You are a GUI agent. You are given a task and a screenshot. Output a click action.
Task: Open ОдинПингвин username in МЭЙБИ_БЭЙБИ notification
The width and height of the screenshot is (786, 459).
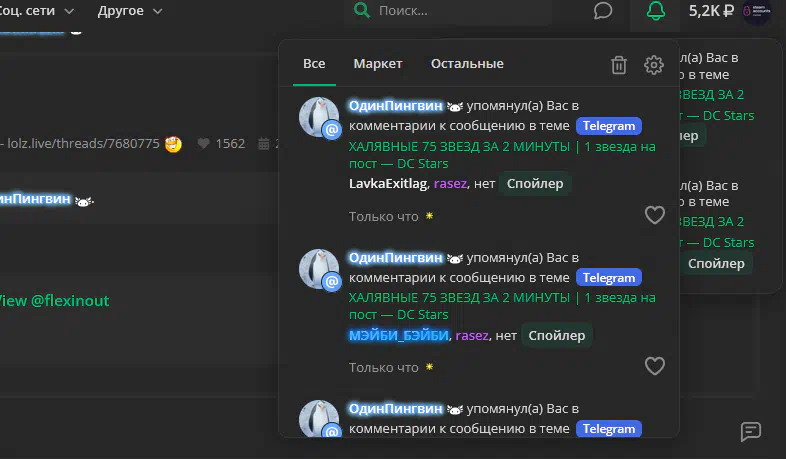[x=396, y=258]
